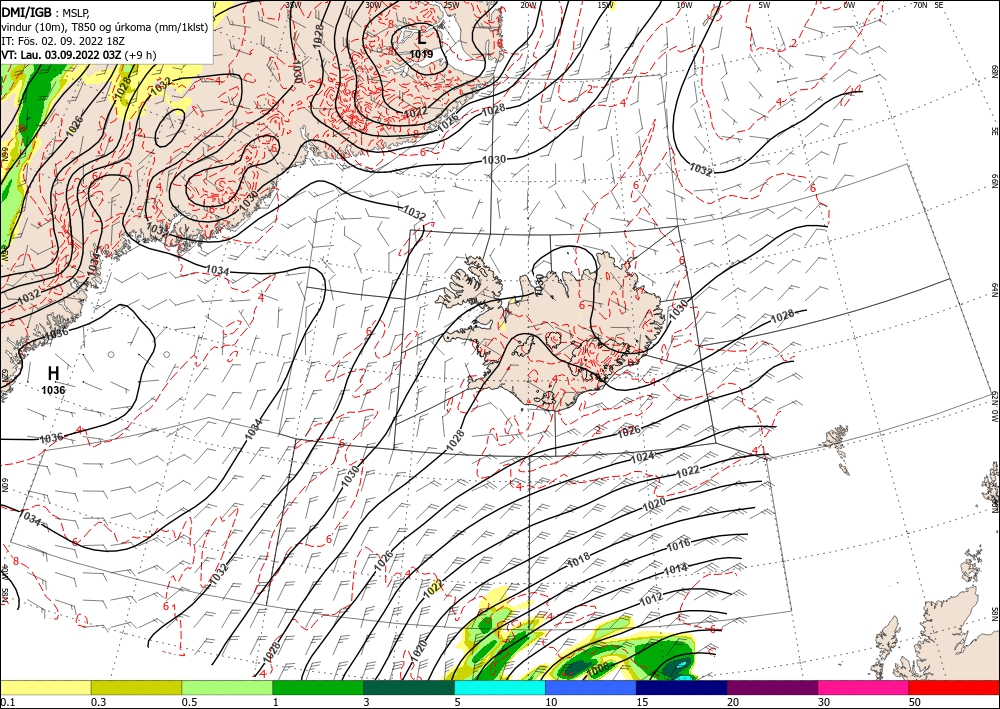The image size is (1000, 709).
Task: Choose the navy 15–20 legend swatch
Action: tap(682, 687)
